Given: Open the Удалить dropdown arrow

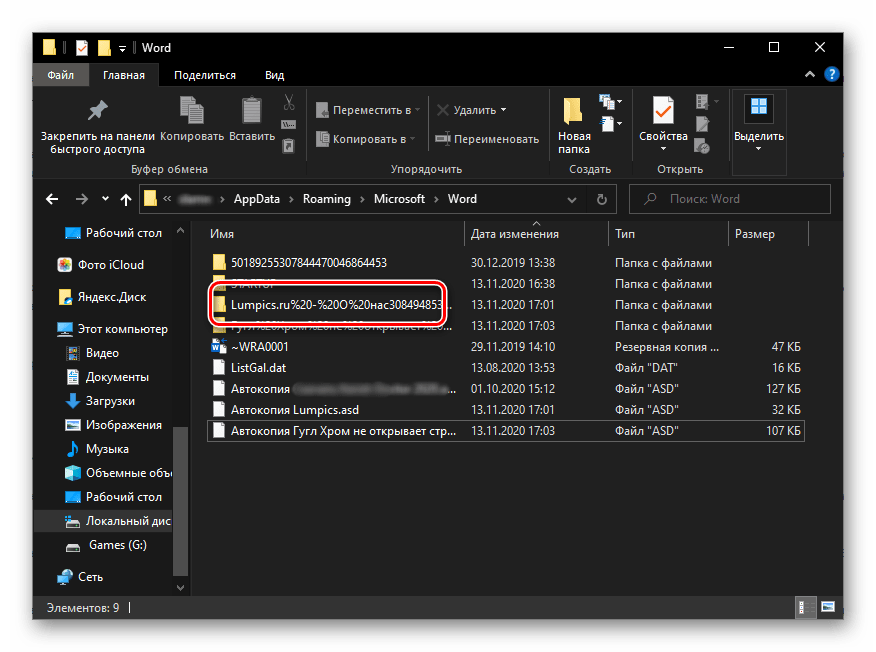Looking at the screenshot, I should 503,110.
